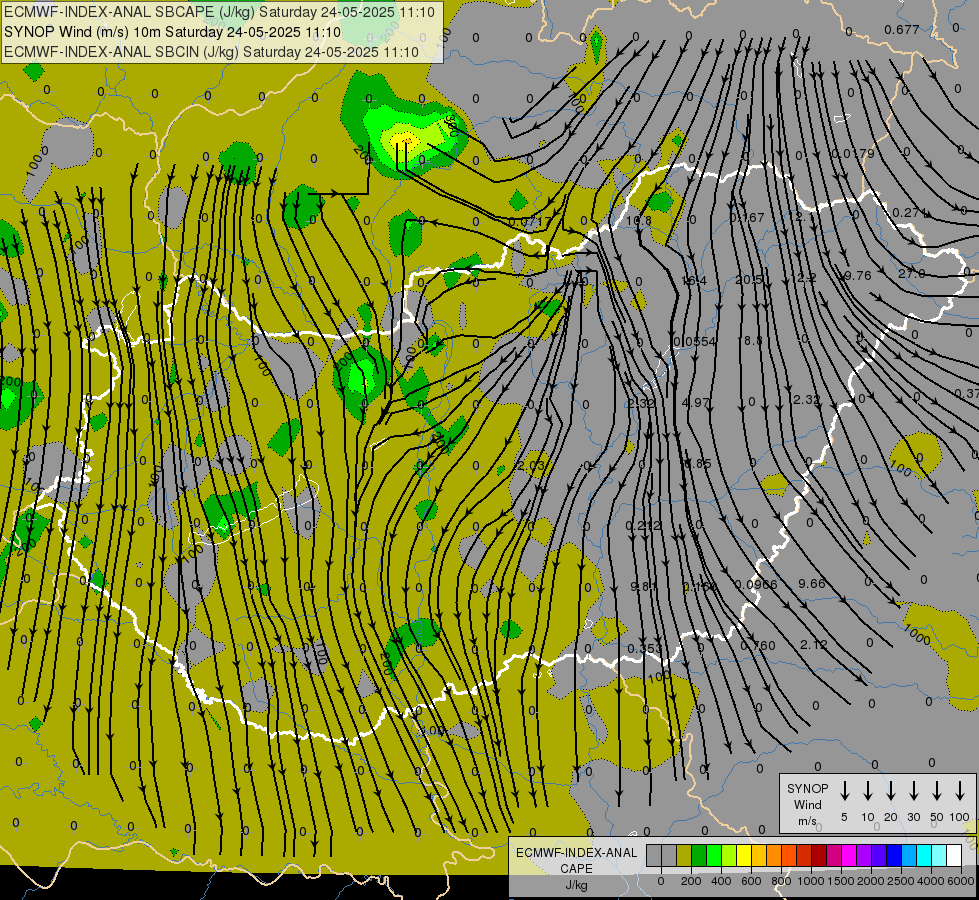The width and height of the screenshot is (979, 900).
Task: Click the SYNOP Wind 10m title line
Action: click(172, 32)
